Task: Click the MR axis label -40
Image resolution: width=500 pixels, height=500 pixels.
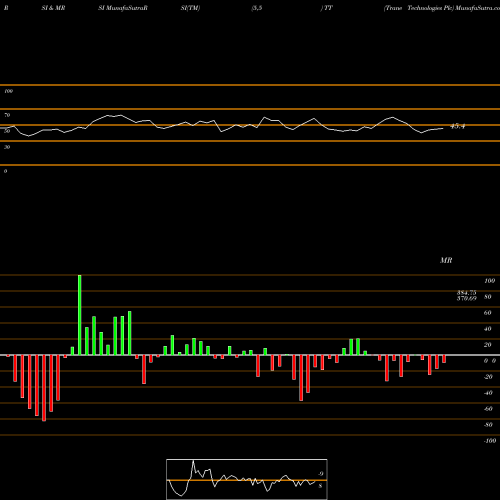Action: click(x=488, y=393)
